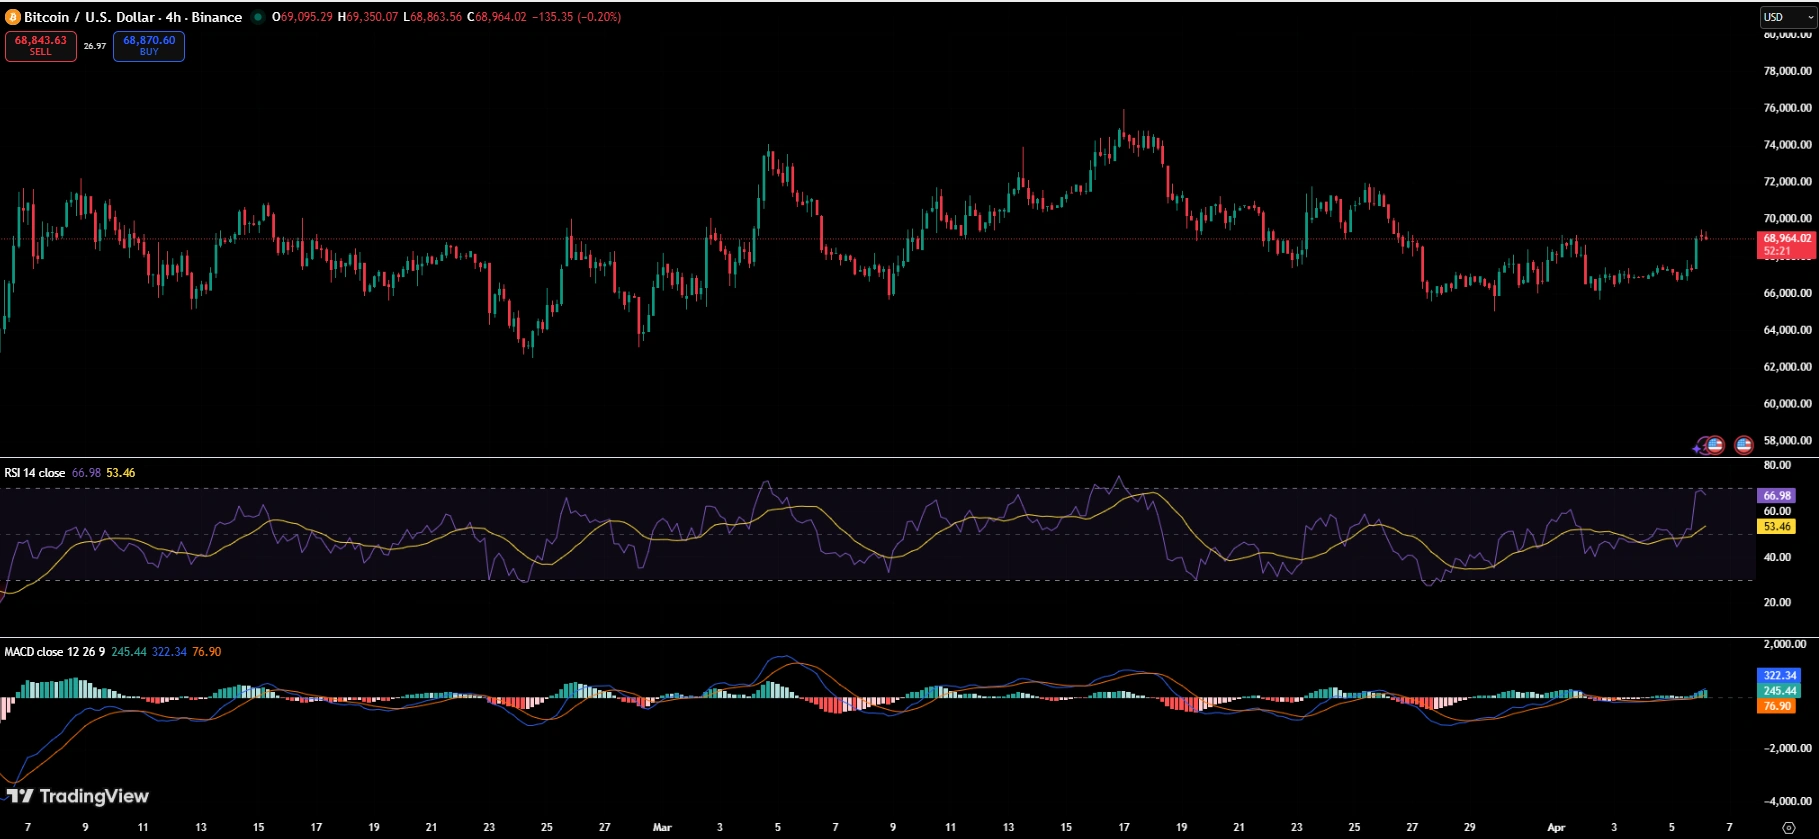Viewport: 1819px width, 839px height.
Task: Click the Mar label on time axis
Action: point(662,827)
